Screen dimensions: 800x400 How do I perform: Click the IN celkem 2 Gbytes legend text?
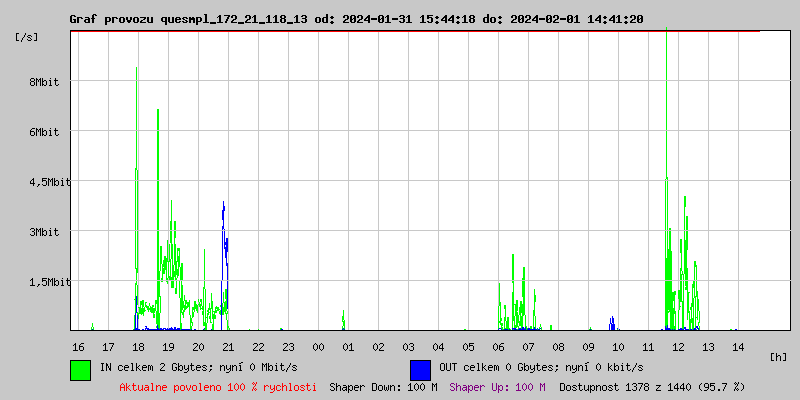[198, 367]
